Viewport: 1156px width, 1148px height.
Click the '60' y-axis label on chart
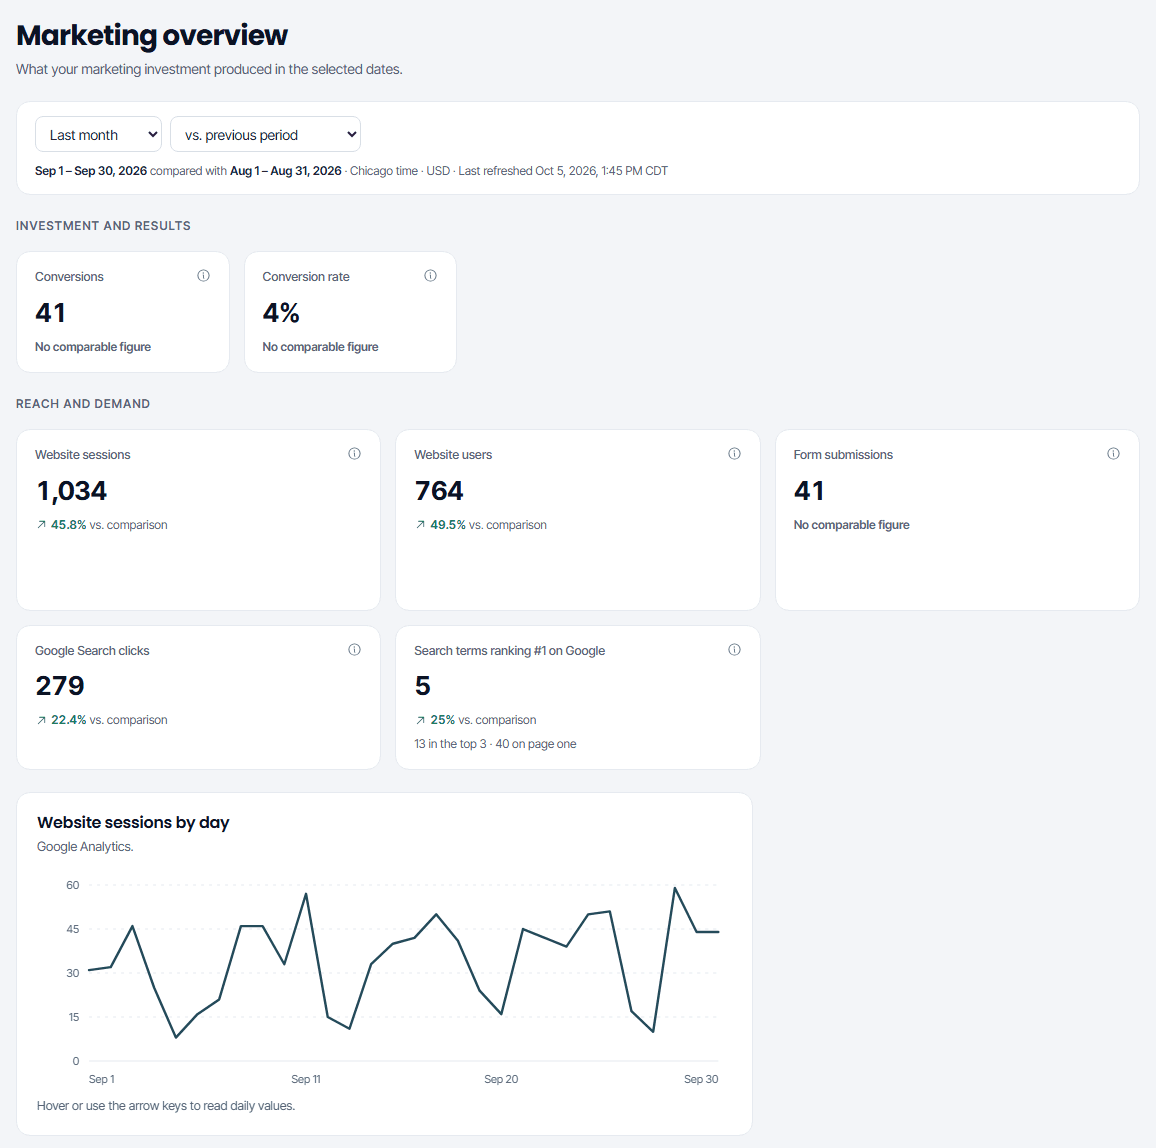(72, 885)
